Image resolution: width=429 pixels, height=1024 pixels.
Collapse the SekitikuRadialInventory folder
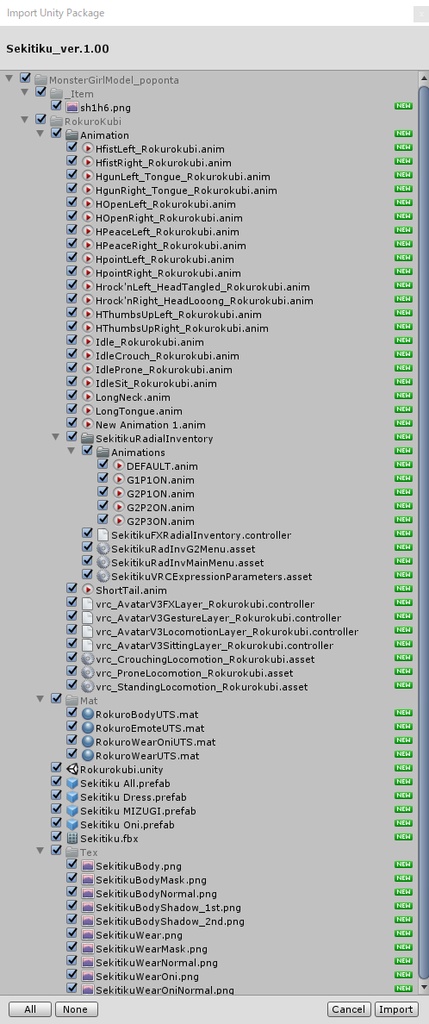(56, 438)
